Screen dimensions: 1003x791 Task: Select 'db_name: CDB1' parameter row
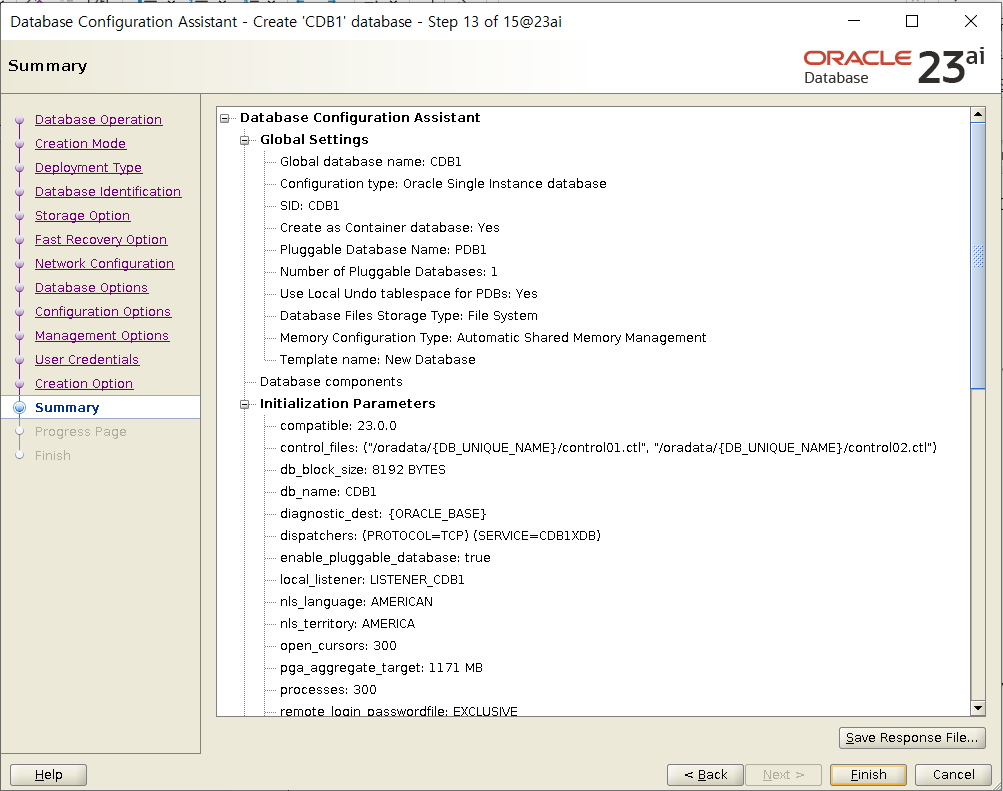(328, 492)
